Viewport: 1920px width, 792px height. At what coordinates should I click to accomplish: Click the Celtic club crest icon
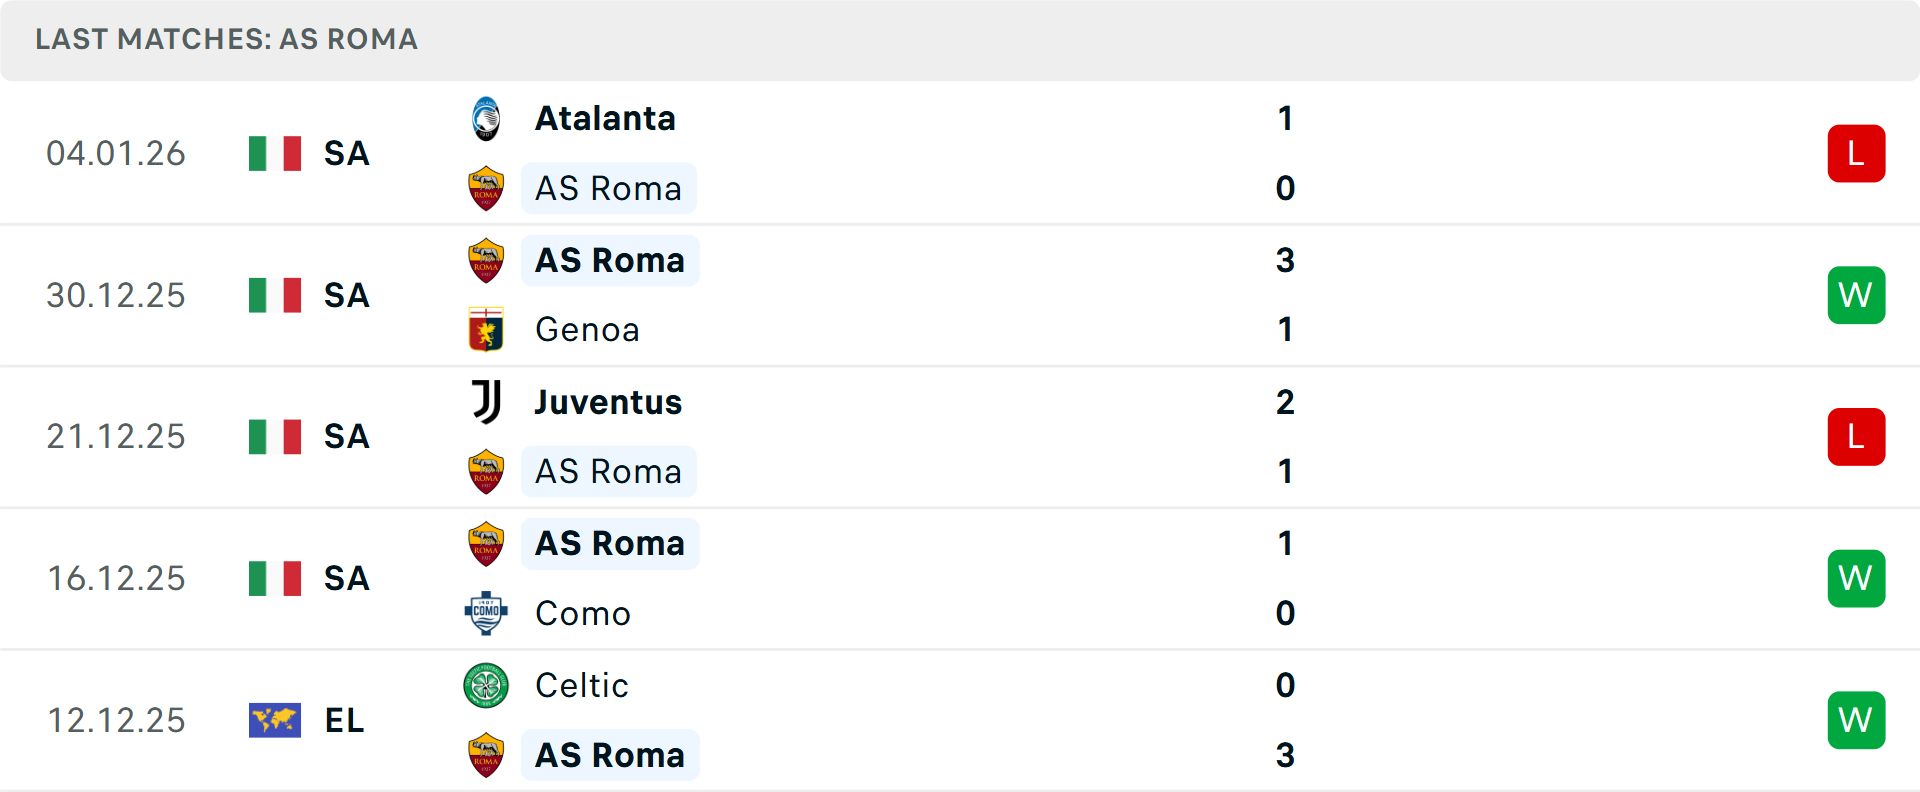(486, 686)
